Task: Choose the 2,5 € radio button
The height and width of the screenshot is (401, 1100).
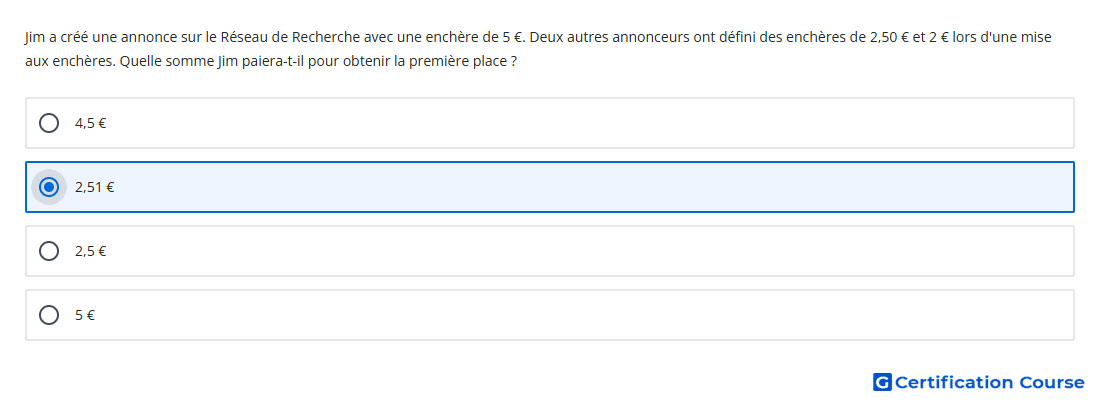Action: [x=49, y=251]
